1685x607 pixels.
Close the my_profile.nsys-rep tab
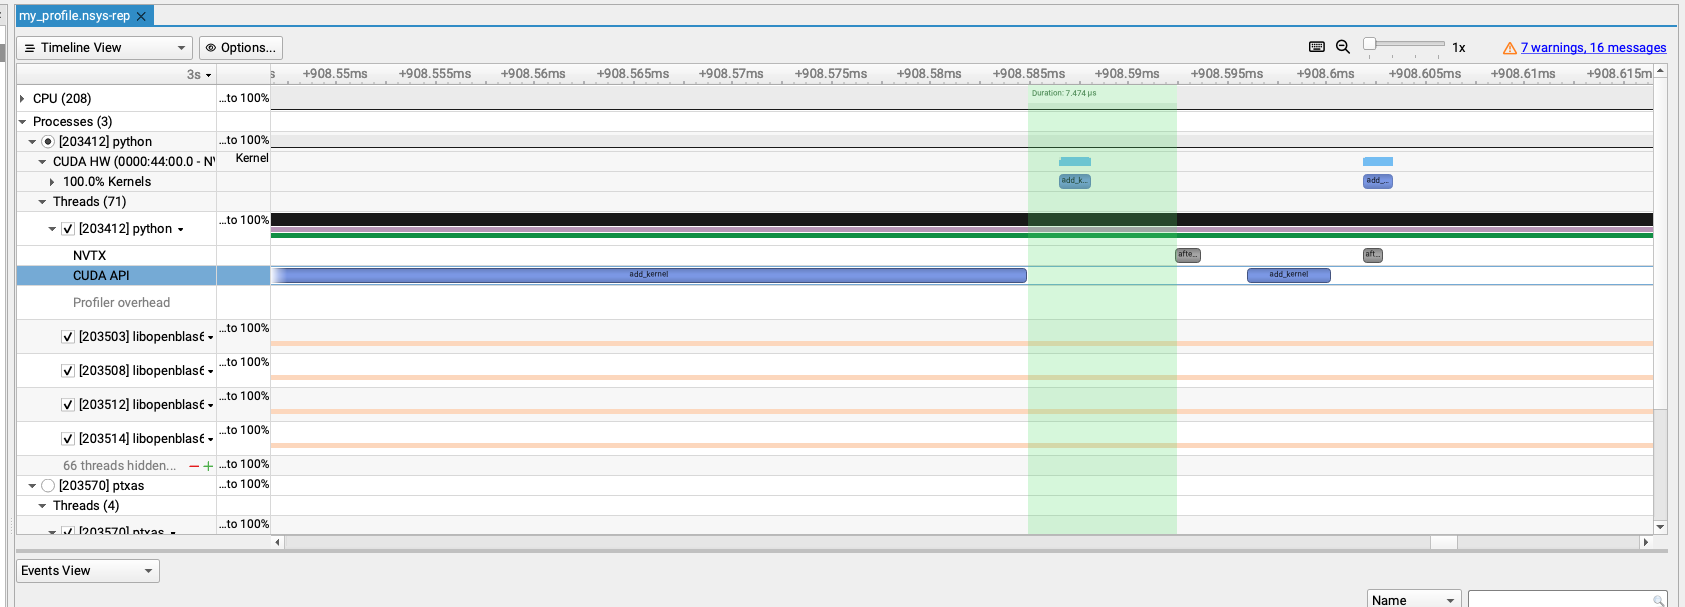pyautogui.click(x=141, y=16)
